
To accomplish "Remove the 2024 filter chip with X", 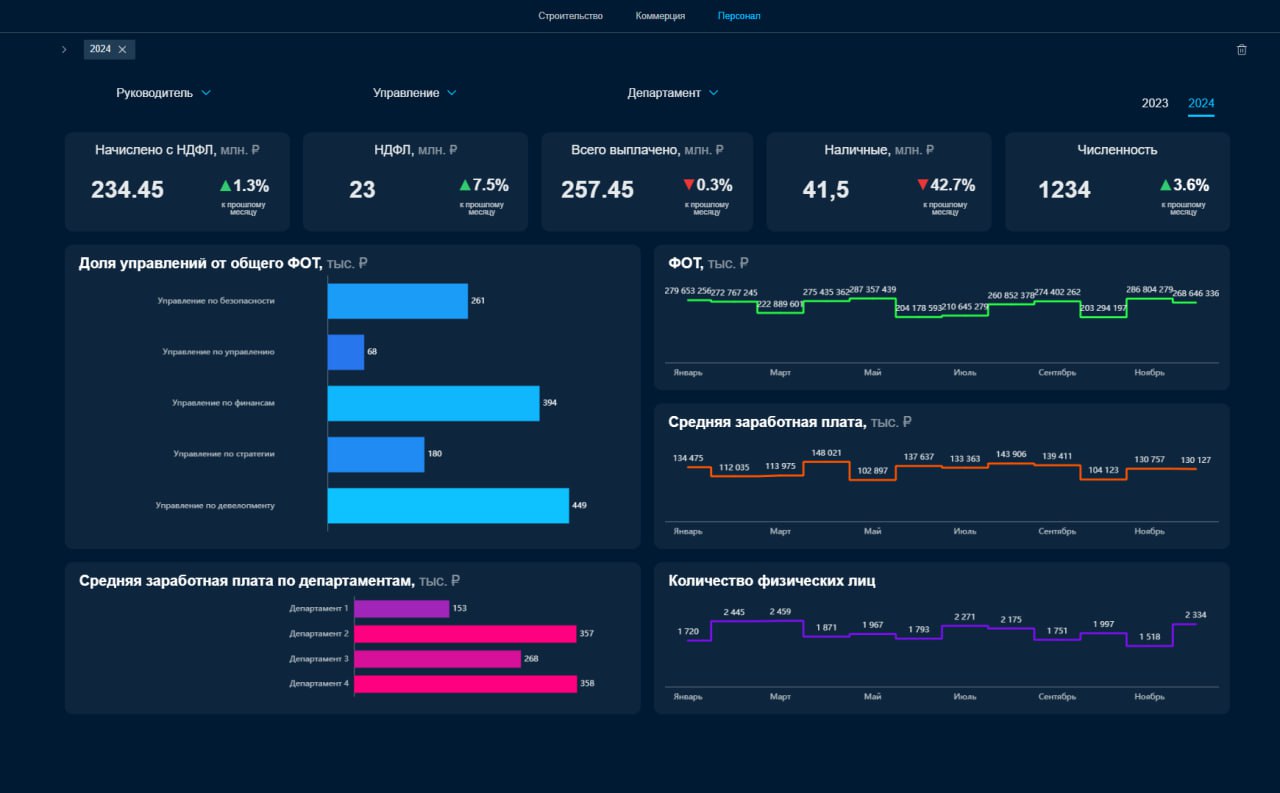I will [x=122, y=49].
